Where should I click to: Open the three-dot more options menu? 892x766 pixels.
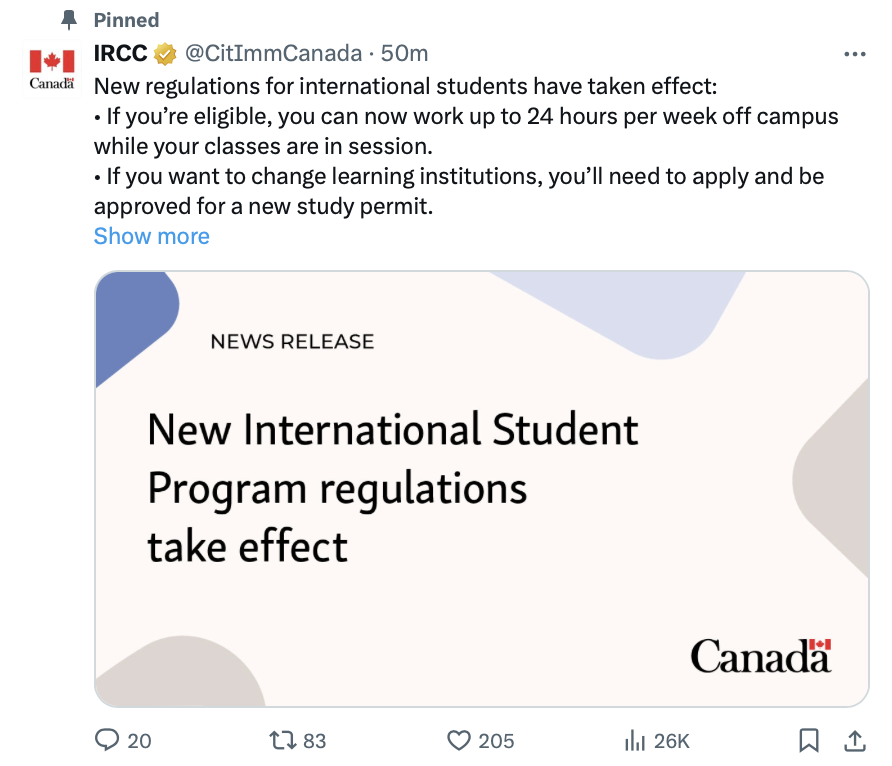point(854,54)
